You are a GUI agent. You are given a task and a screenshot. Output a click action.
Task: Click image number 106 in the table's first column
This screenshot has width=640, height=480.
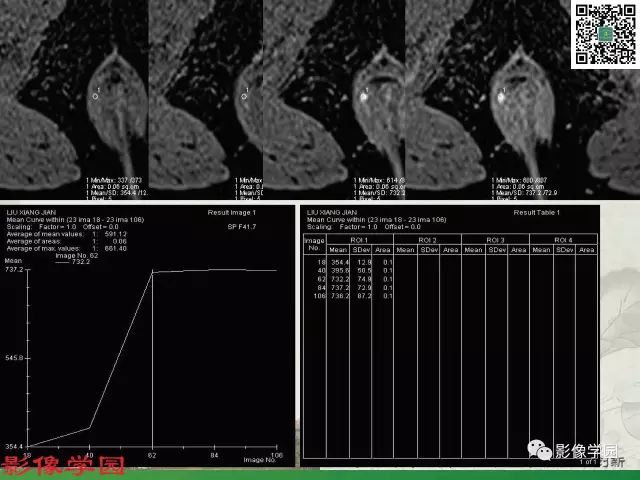click(320, 296)
